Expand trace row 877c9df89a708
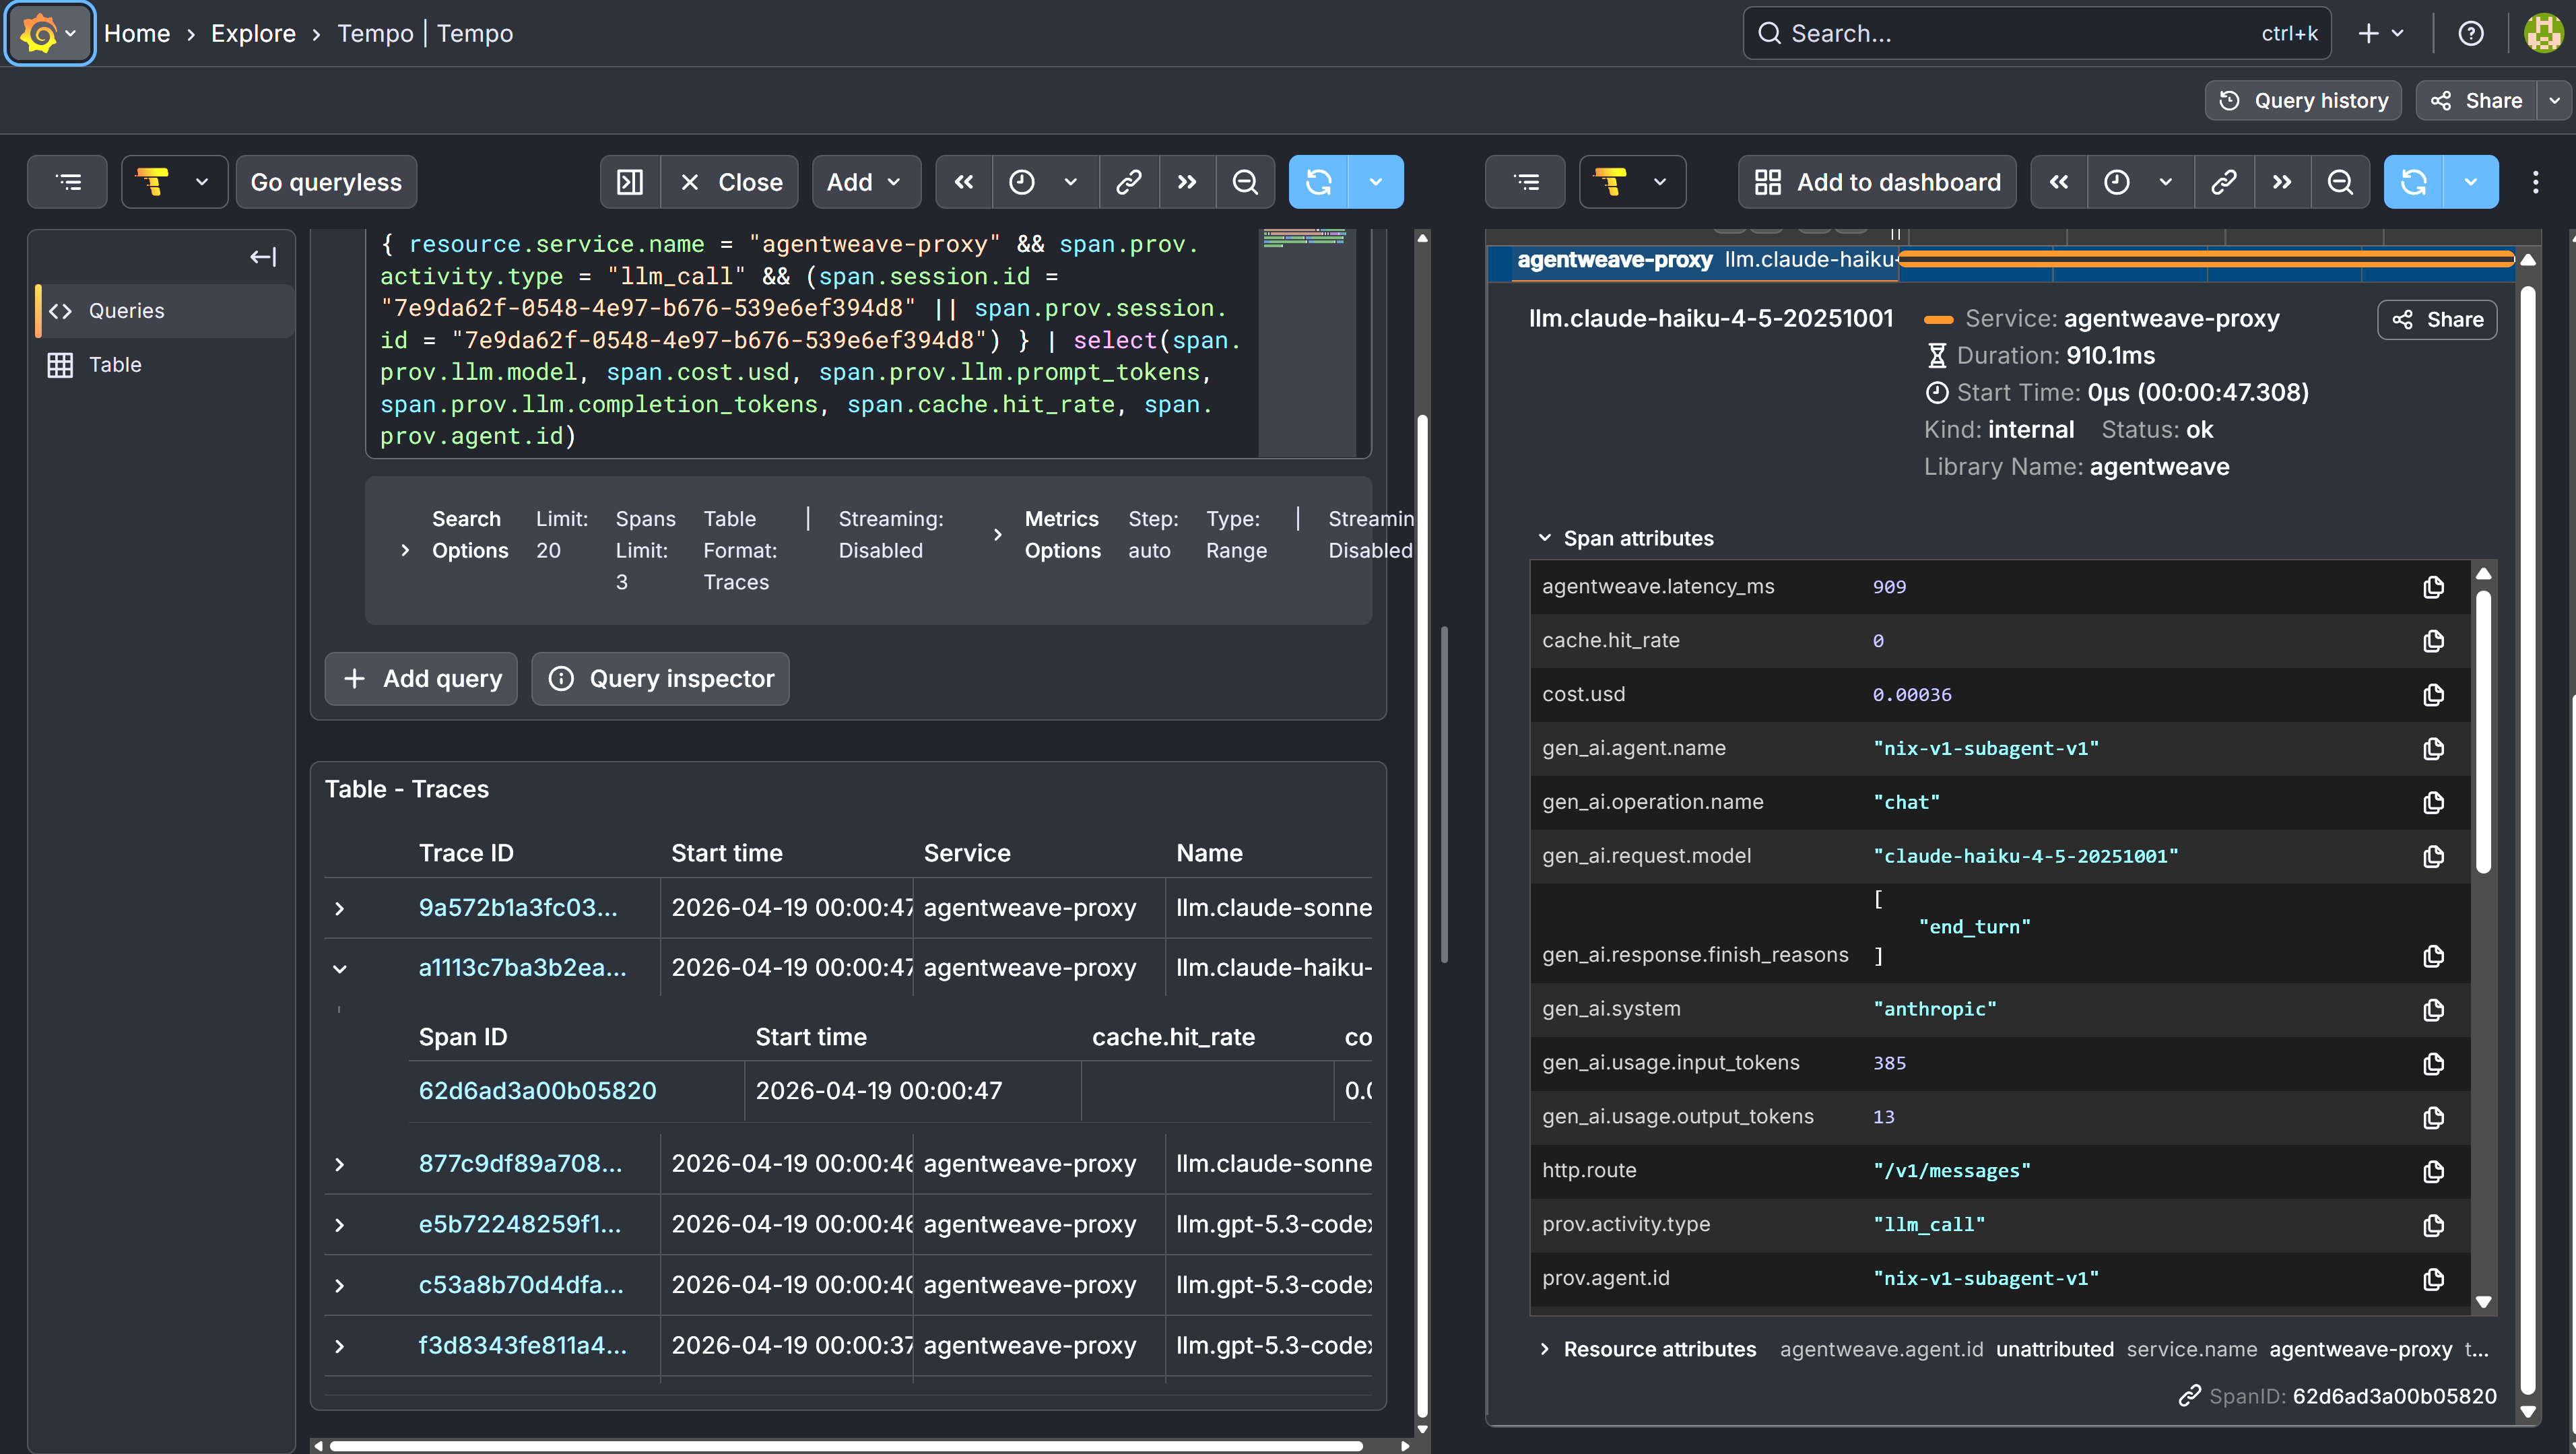Screen dimensions: 2576x1454 [340, 1164]
